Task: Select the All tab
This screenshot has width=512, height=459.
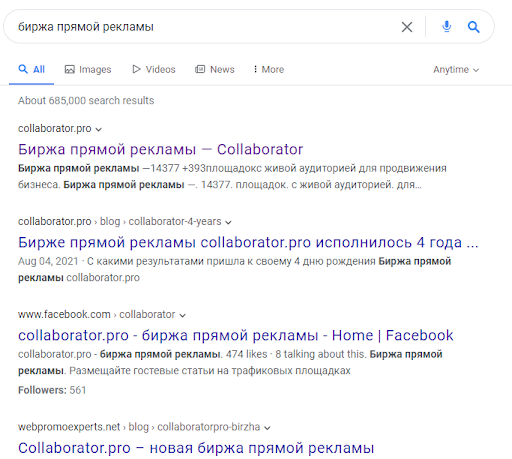Action: click(x=31, y=69)
